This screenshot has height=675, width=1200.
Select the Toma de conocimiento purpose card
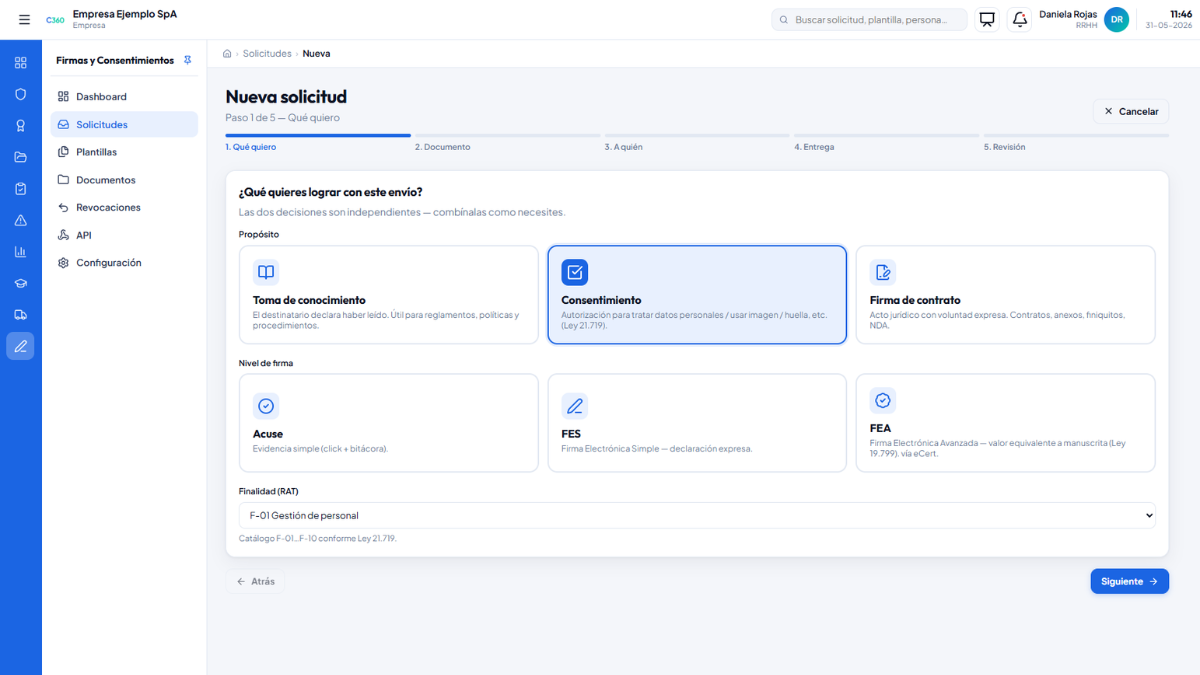[x=389, y=295]
